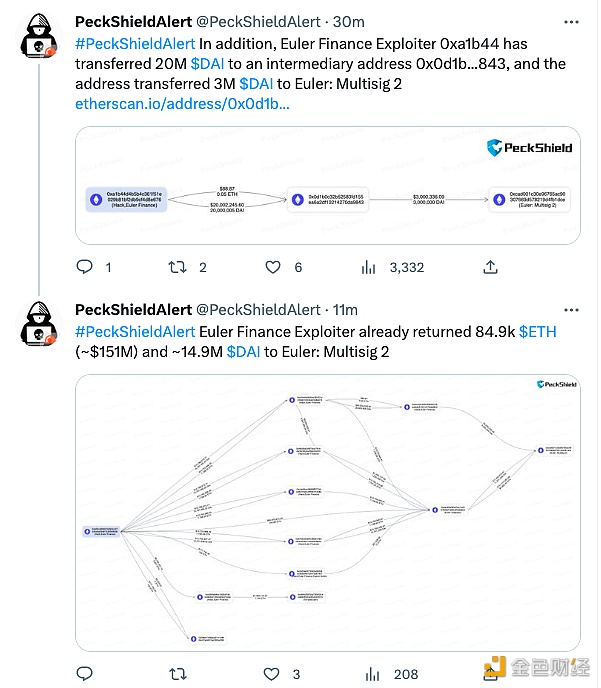This screenshot has width=601, height=688.
Task: Open the first tweet's transfer flow image
Action: click(x=331, y=185)
